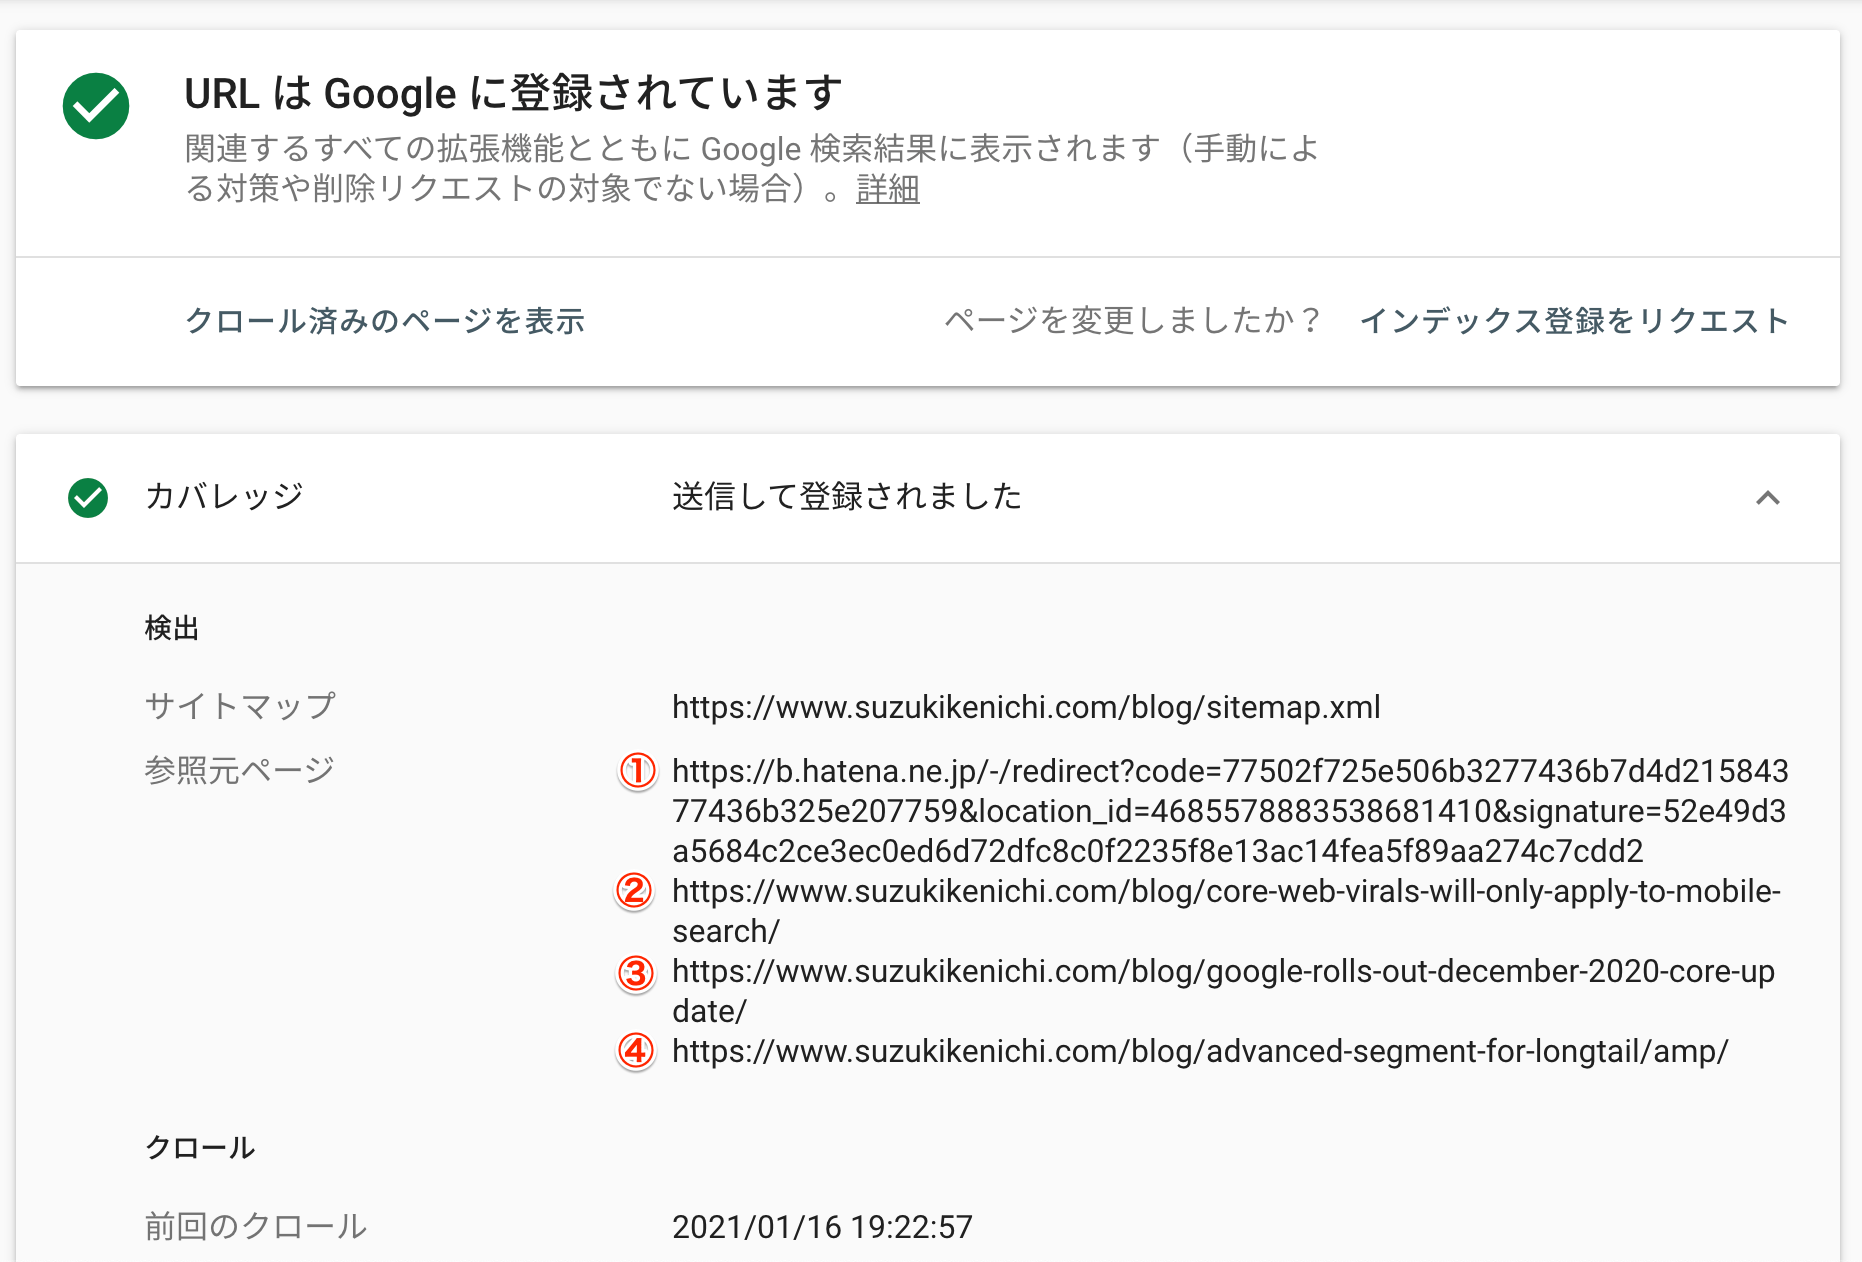Click インデックス登録をリクエスト button
Viewport: 1862px width, 1262px height.
(1574, 321)
